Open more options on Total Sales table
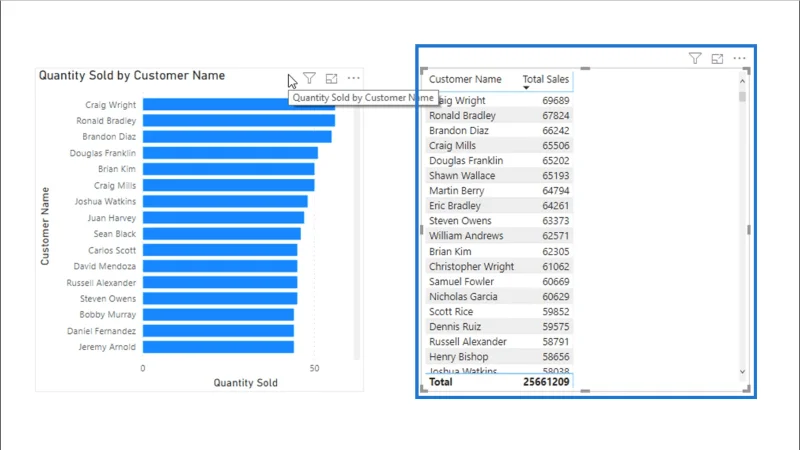Screen dimensions: 800x450 coord(739,59)
